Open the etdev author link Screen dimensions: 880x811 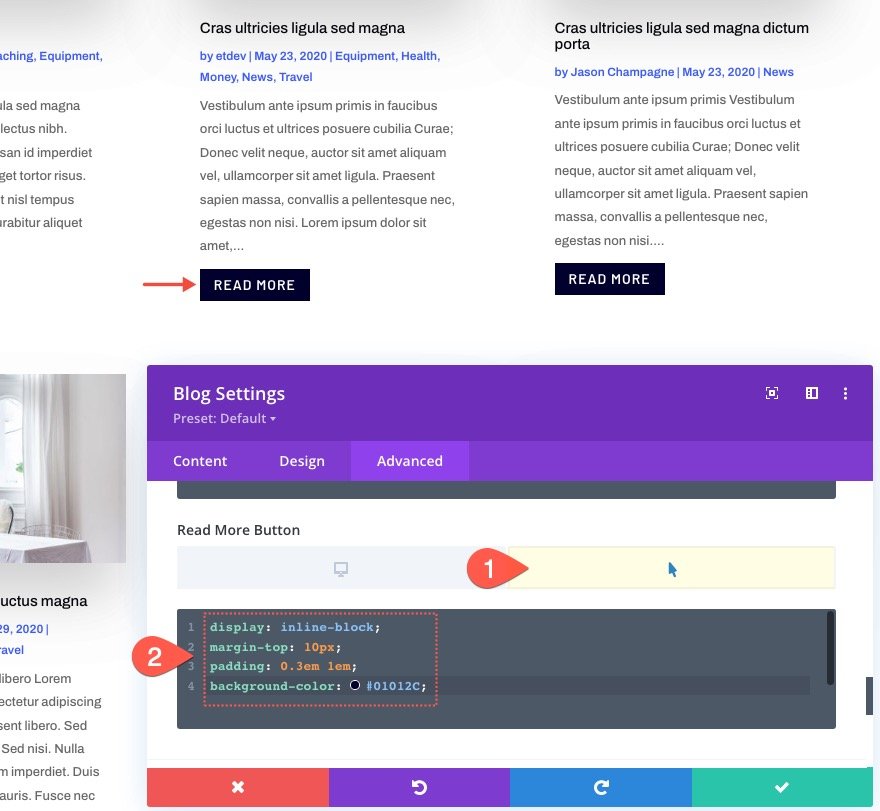(231, 56)
